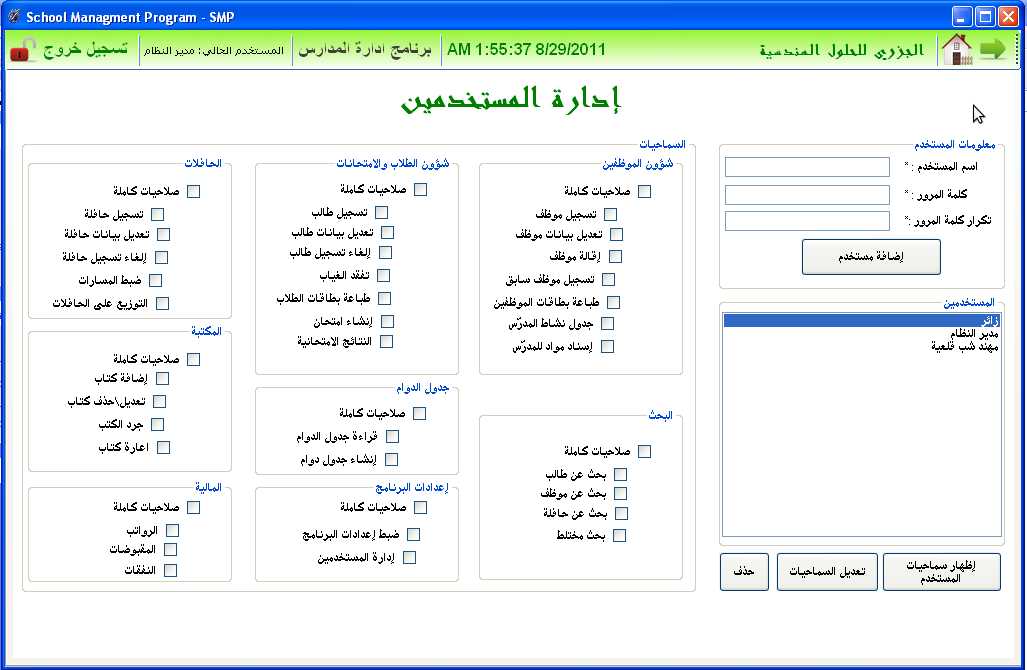
Task: Check بحث عن حافلة permission
Action: [x=622, y=513]
